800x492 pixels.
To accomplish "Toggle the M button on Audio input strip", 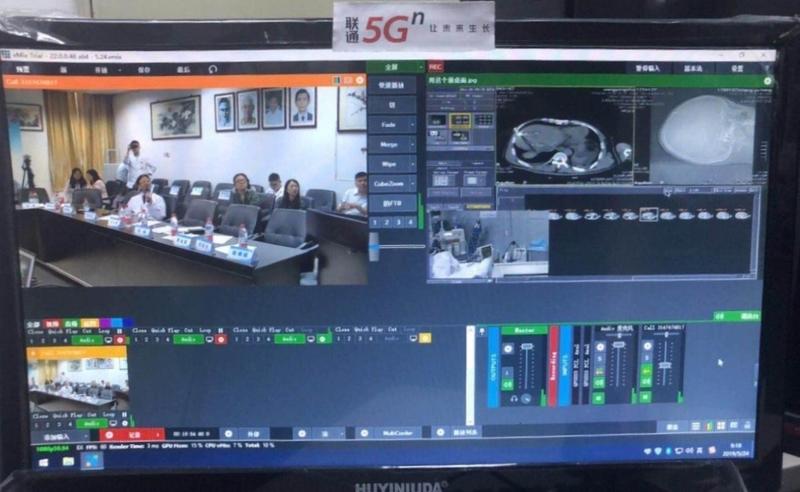I will 598,398.
